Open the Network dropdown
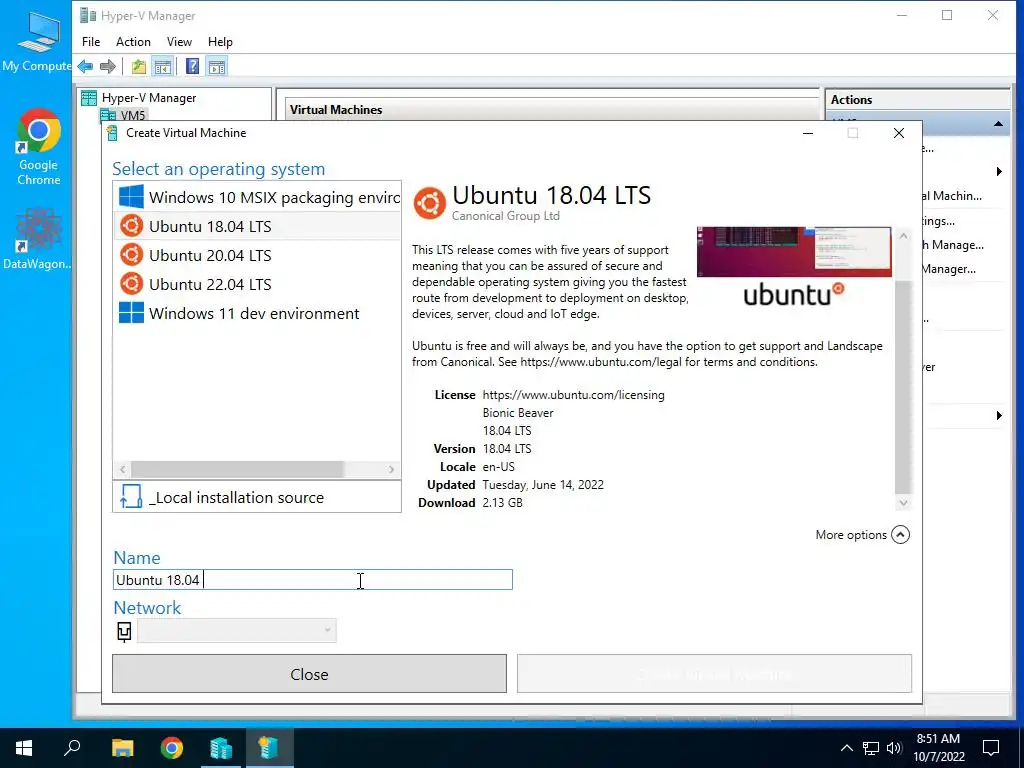 click(237, 631)
